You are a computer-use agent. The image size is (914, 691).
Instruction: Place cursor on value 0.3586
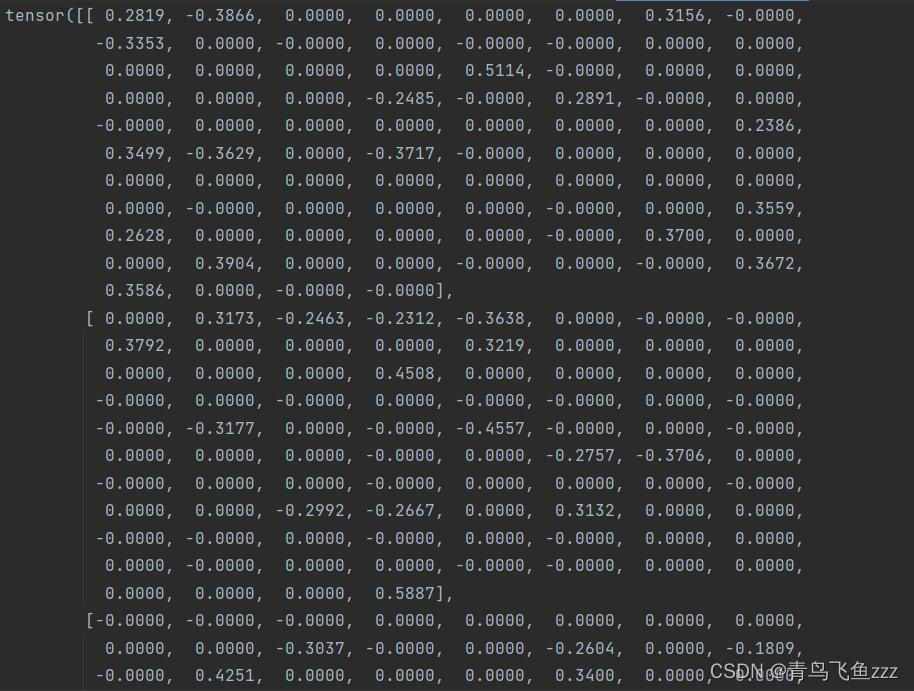[135, 290]
